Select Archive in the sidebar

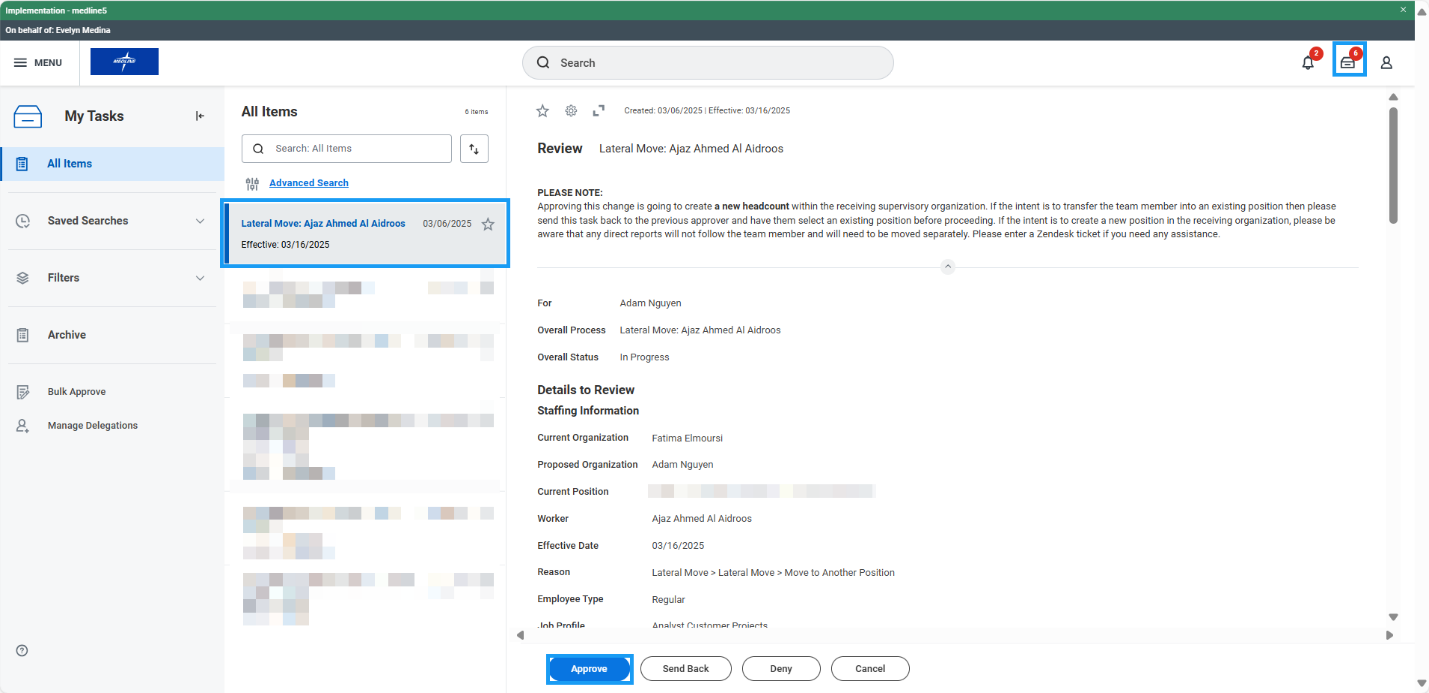pyautogui.click(x=66, y=335)
